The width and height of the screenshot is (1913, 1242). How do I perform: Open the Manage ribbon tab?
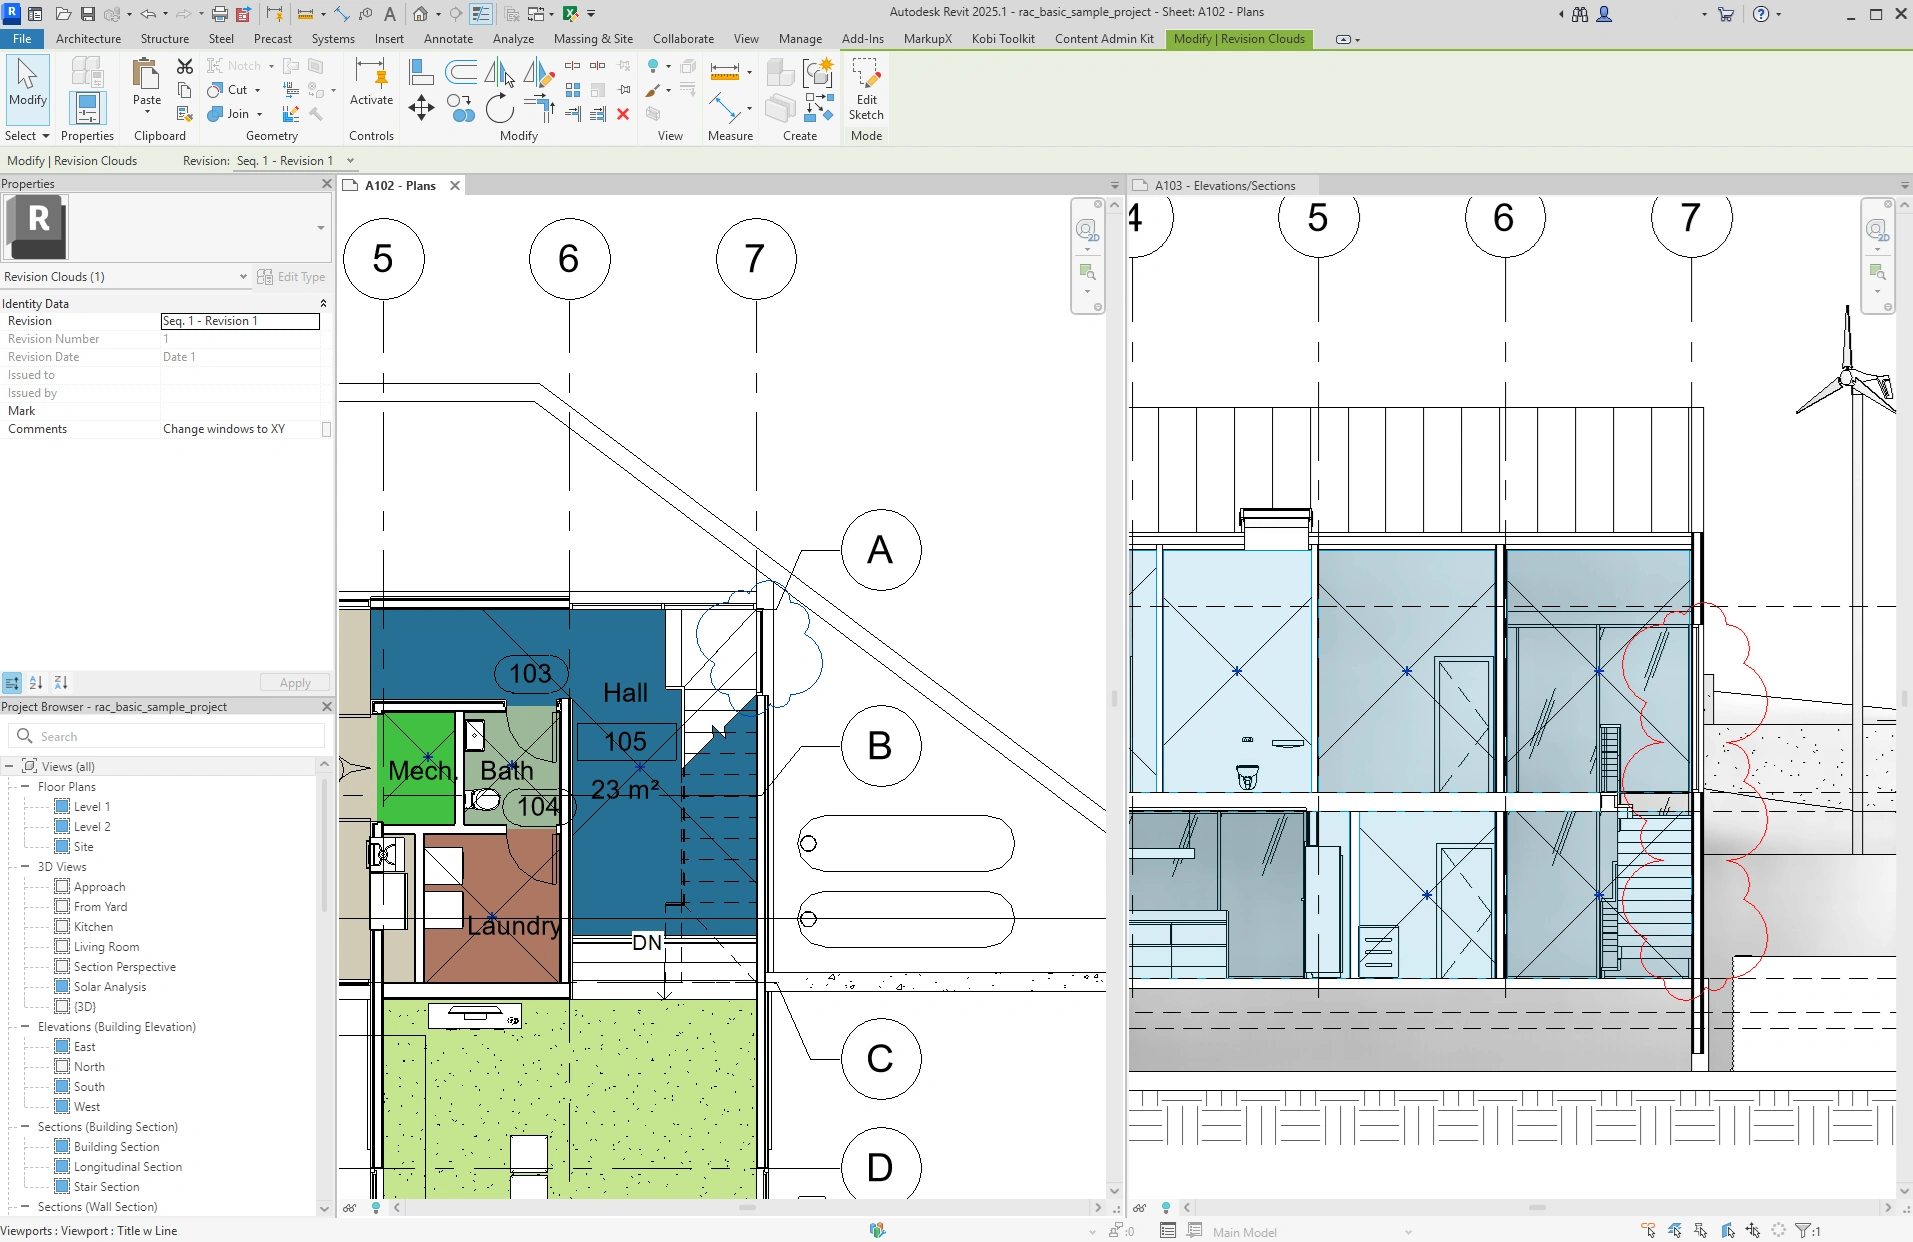[800, 39]
